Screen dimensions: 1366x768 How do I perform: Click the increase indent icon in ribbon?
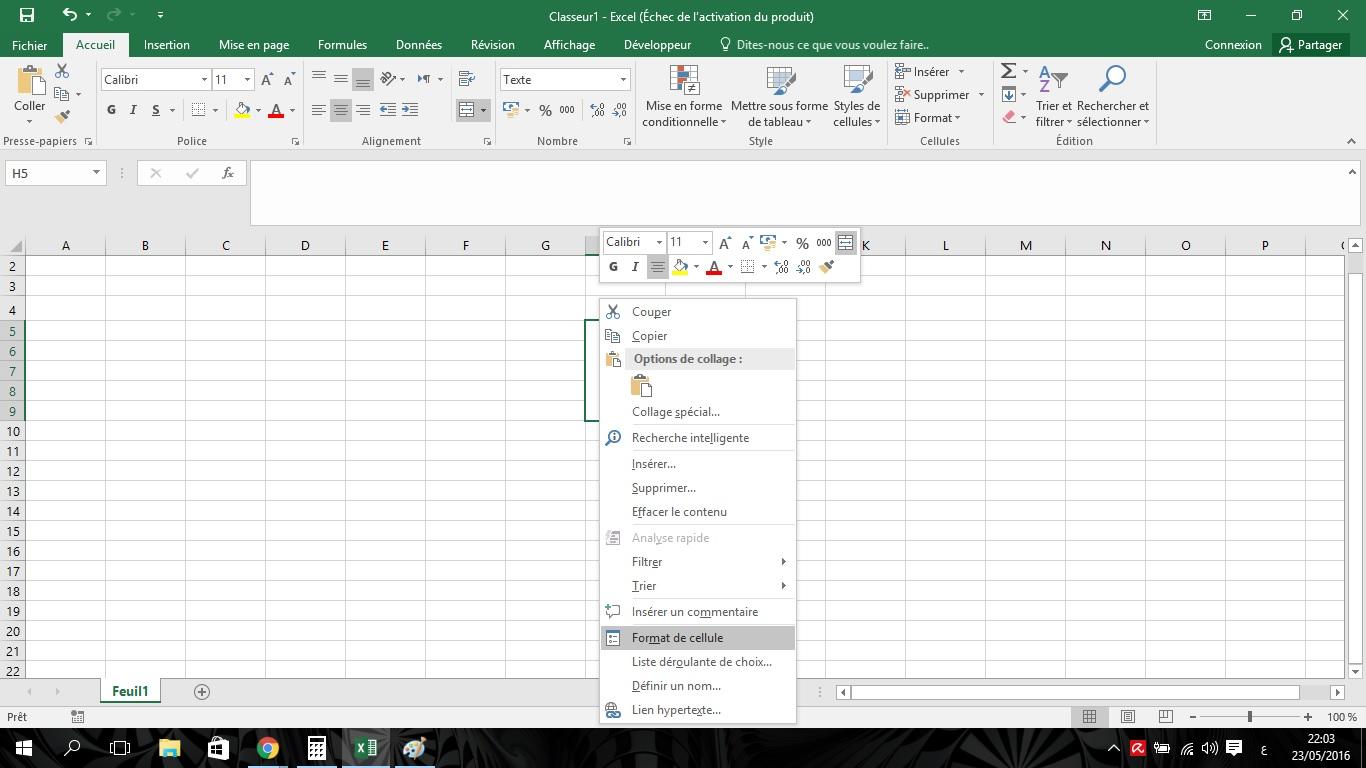[x=409, y=110]
